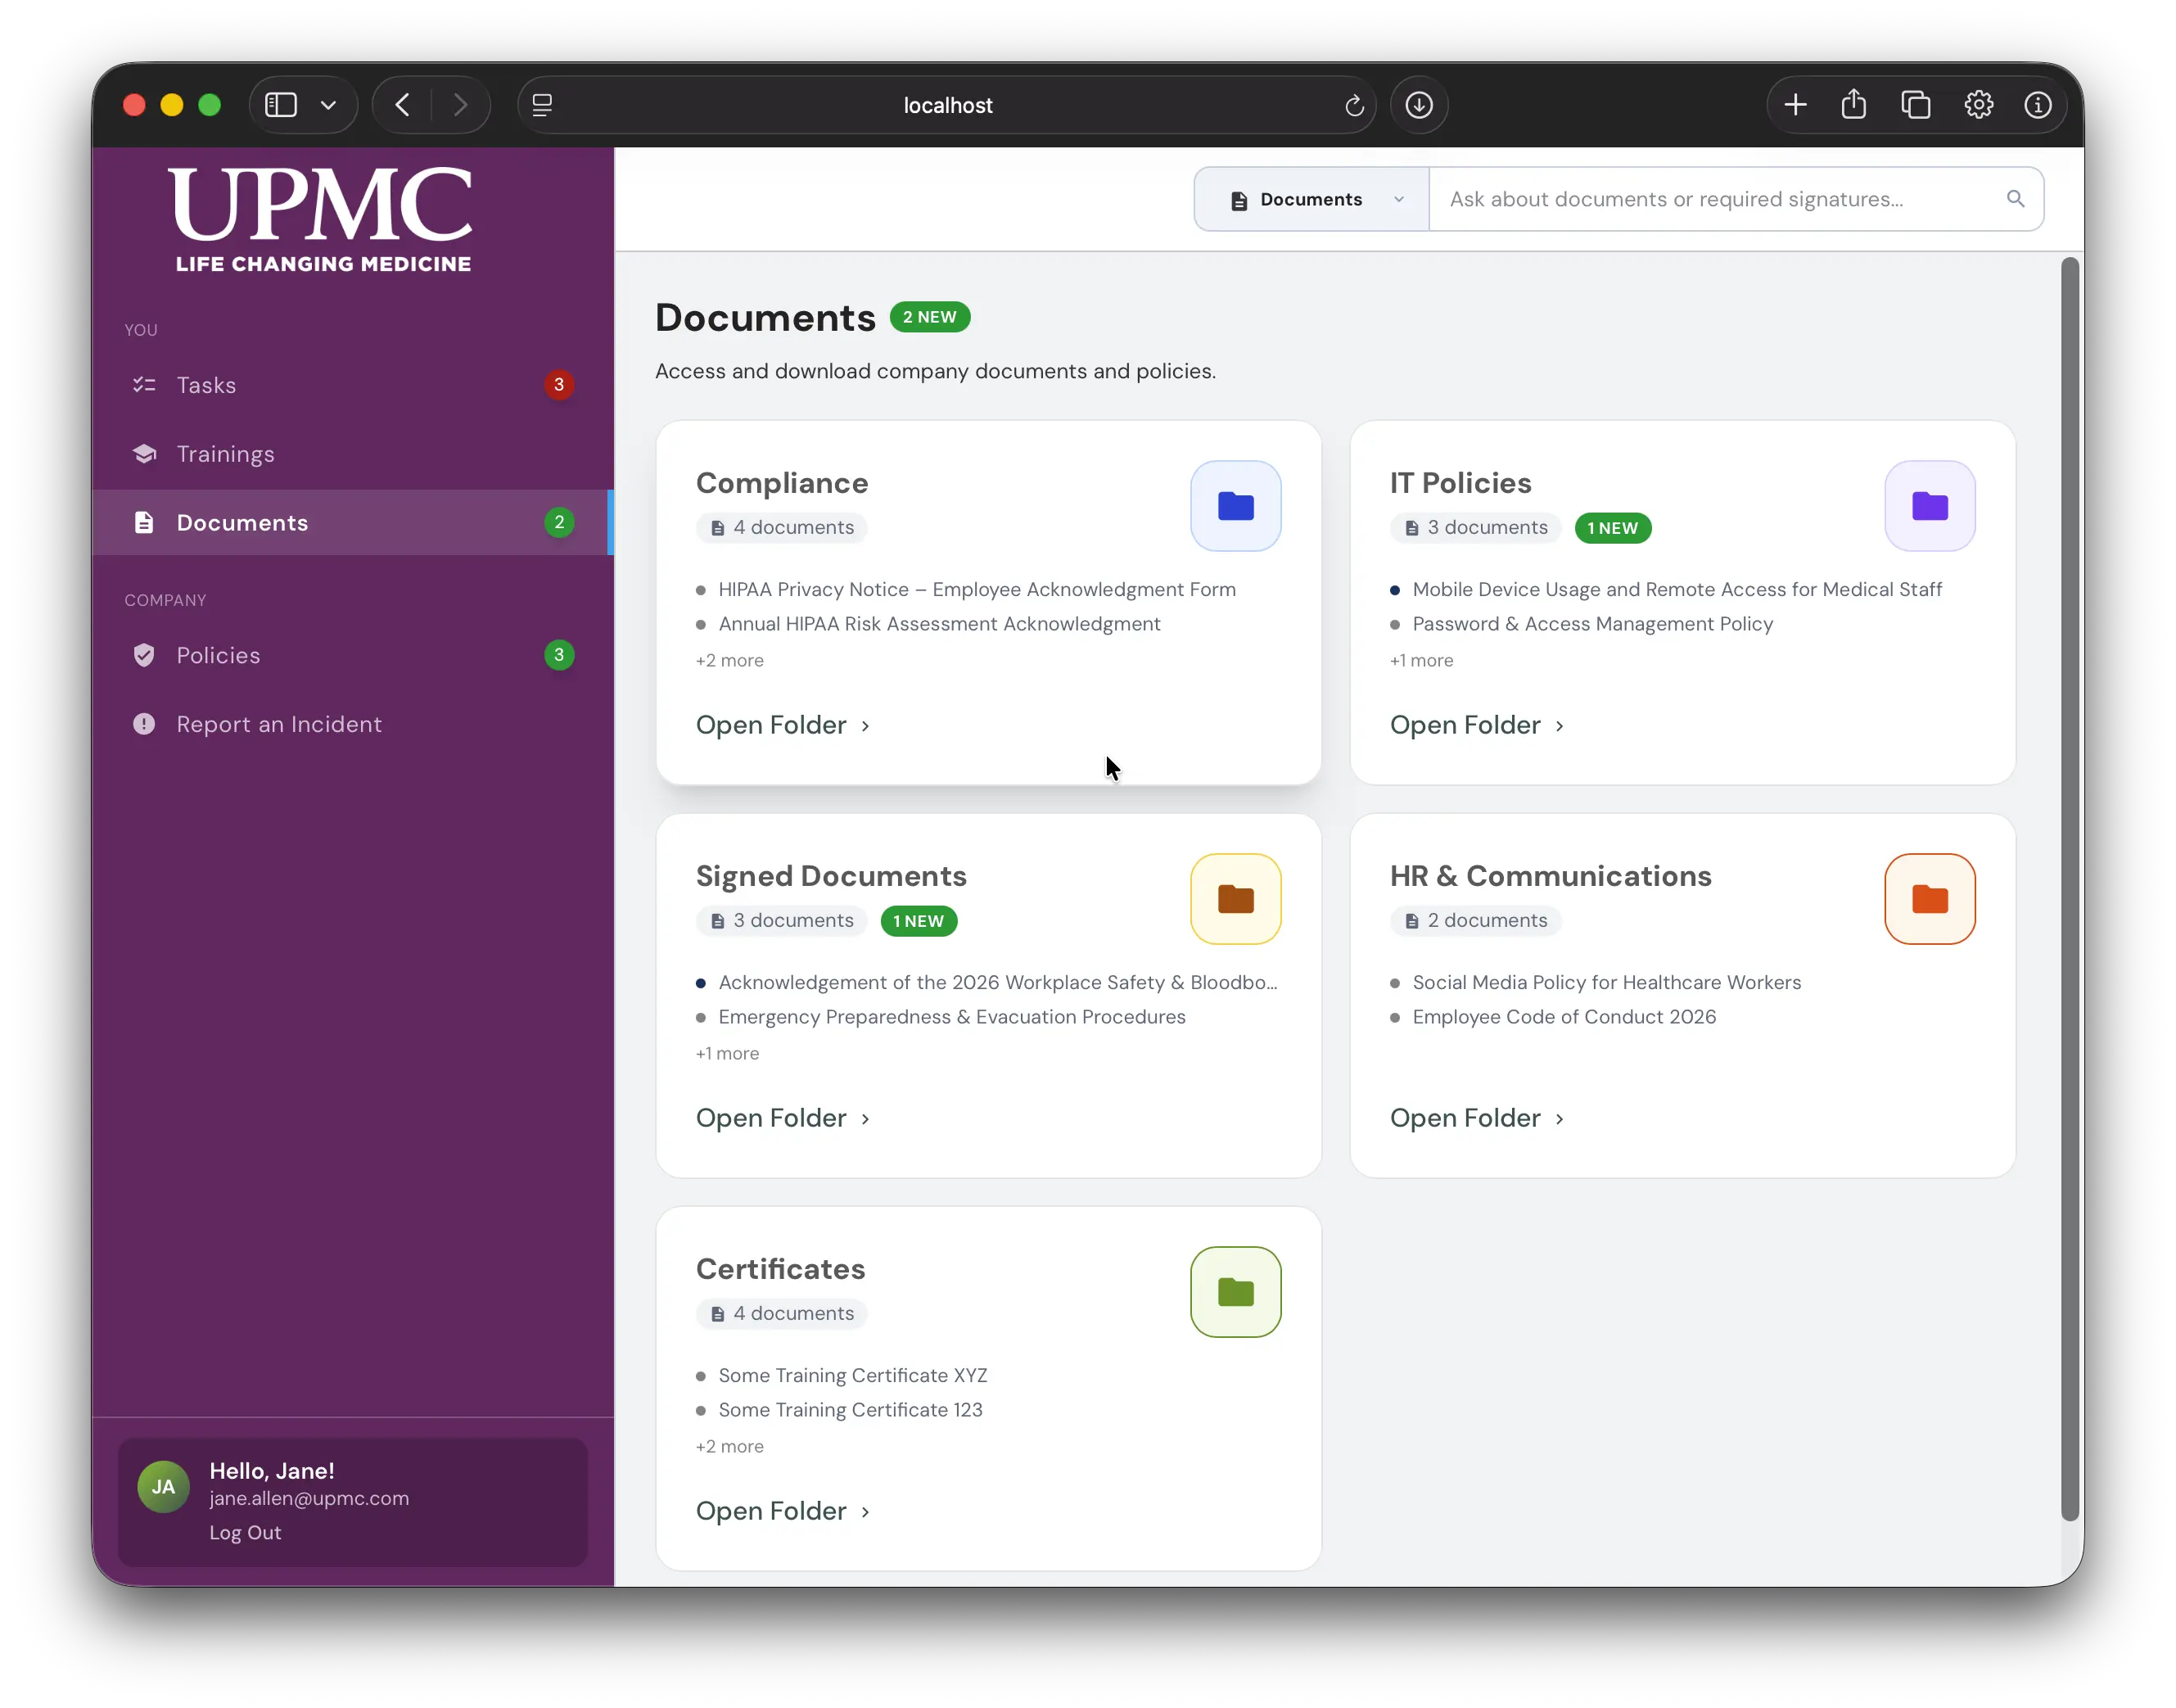The height and width of the screenshot is (1708, 2176).
Task: Open the IT Policies purple folder icon
Action: [x=1929, y=506]
